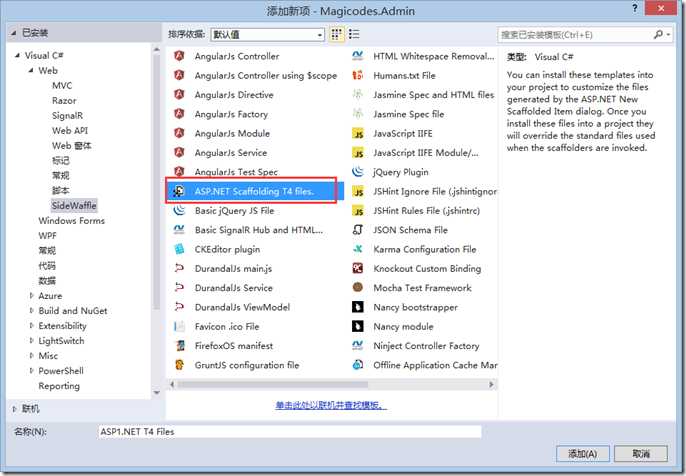Click the DurandalJs main.js icon
This screenshot has height=476, width=686.
179,268
